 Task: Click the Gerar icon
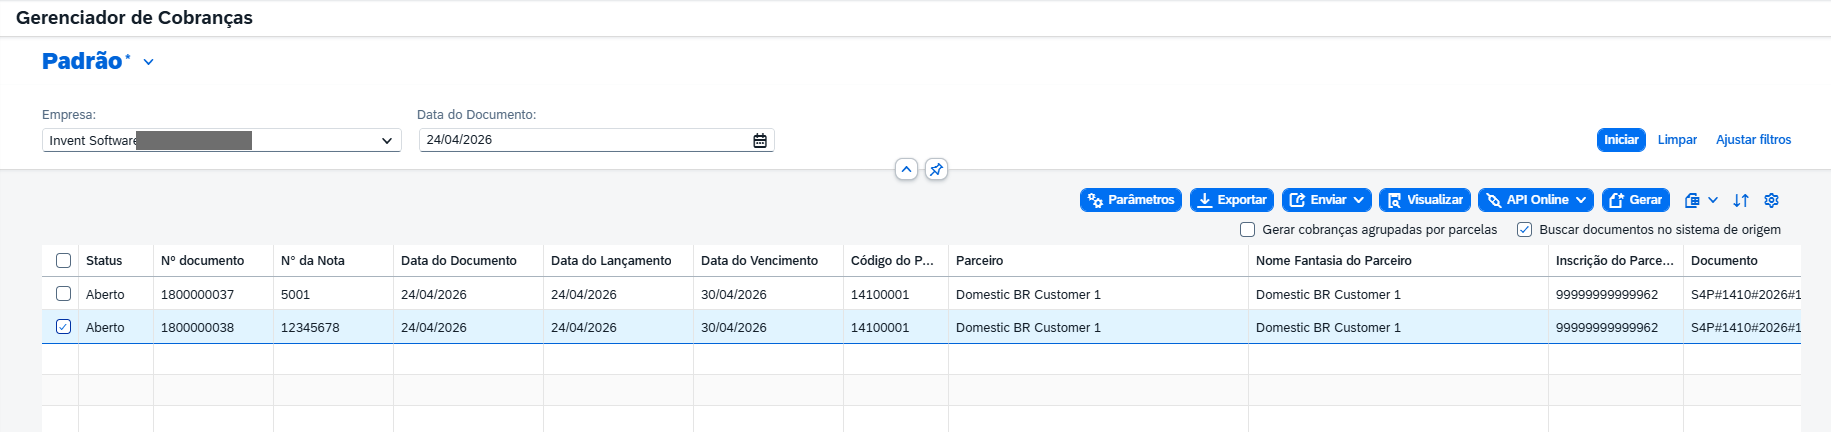tap(1616, 200)
